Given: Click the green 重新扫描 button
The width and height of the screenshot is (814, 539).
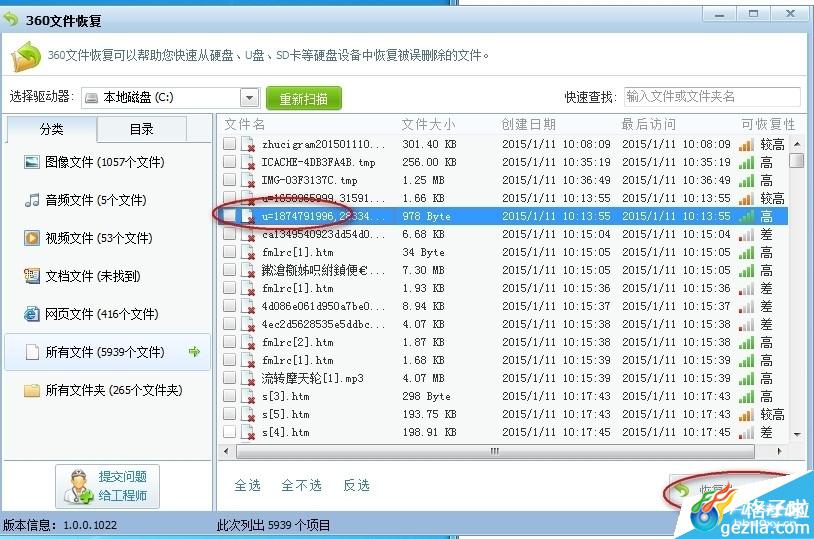Looking at the screenshot, I should coord(304,98).
